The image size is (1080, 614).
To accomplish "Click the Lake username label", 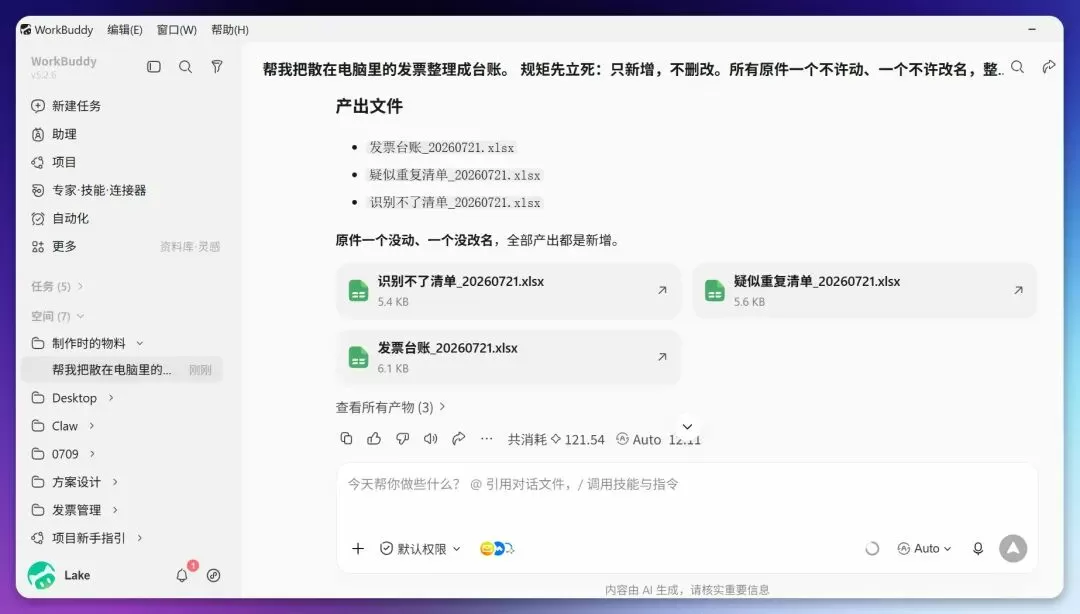I will pyautogui.click(x=77, y=575).
